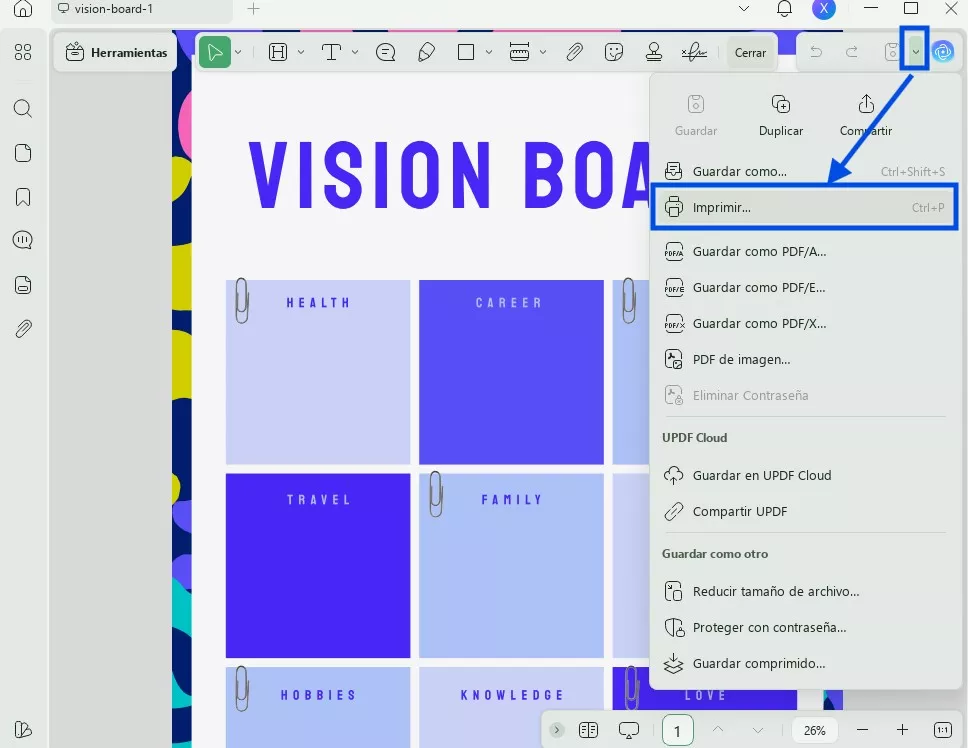This screenshot has width=968, height=748.
Task: Open the user account avatar
Action: click(x=824, y=9)
